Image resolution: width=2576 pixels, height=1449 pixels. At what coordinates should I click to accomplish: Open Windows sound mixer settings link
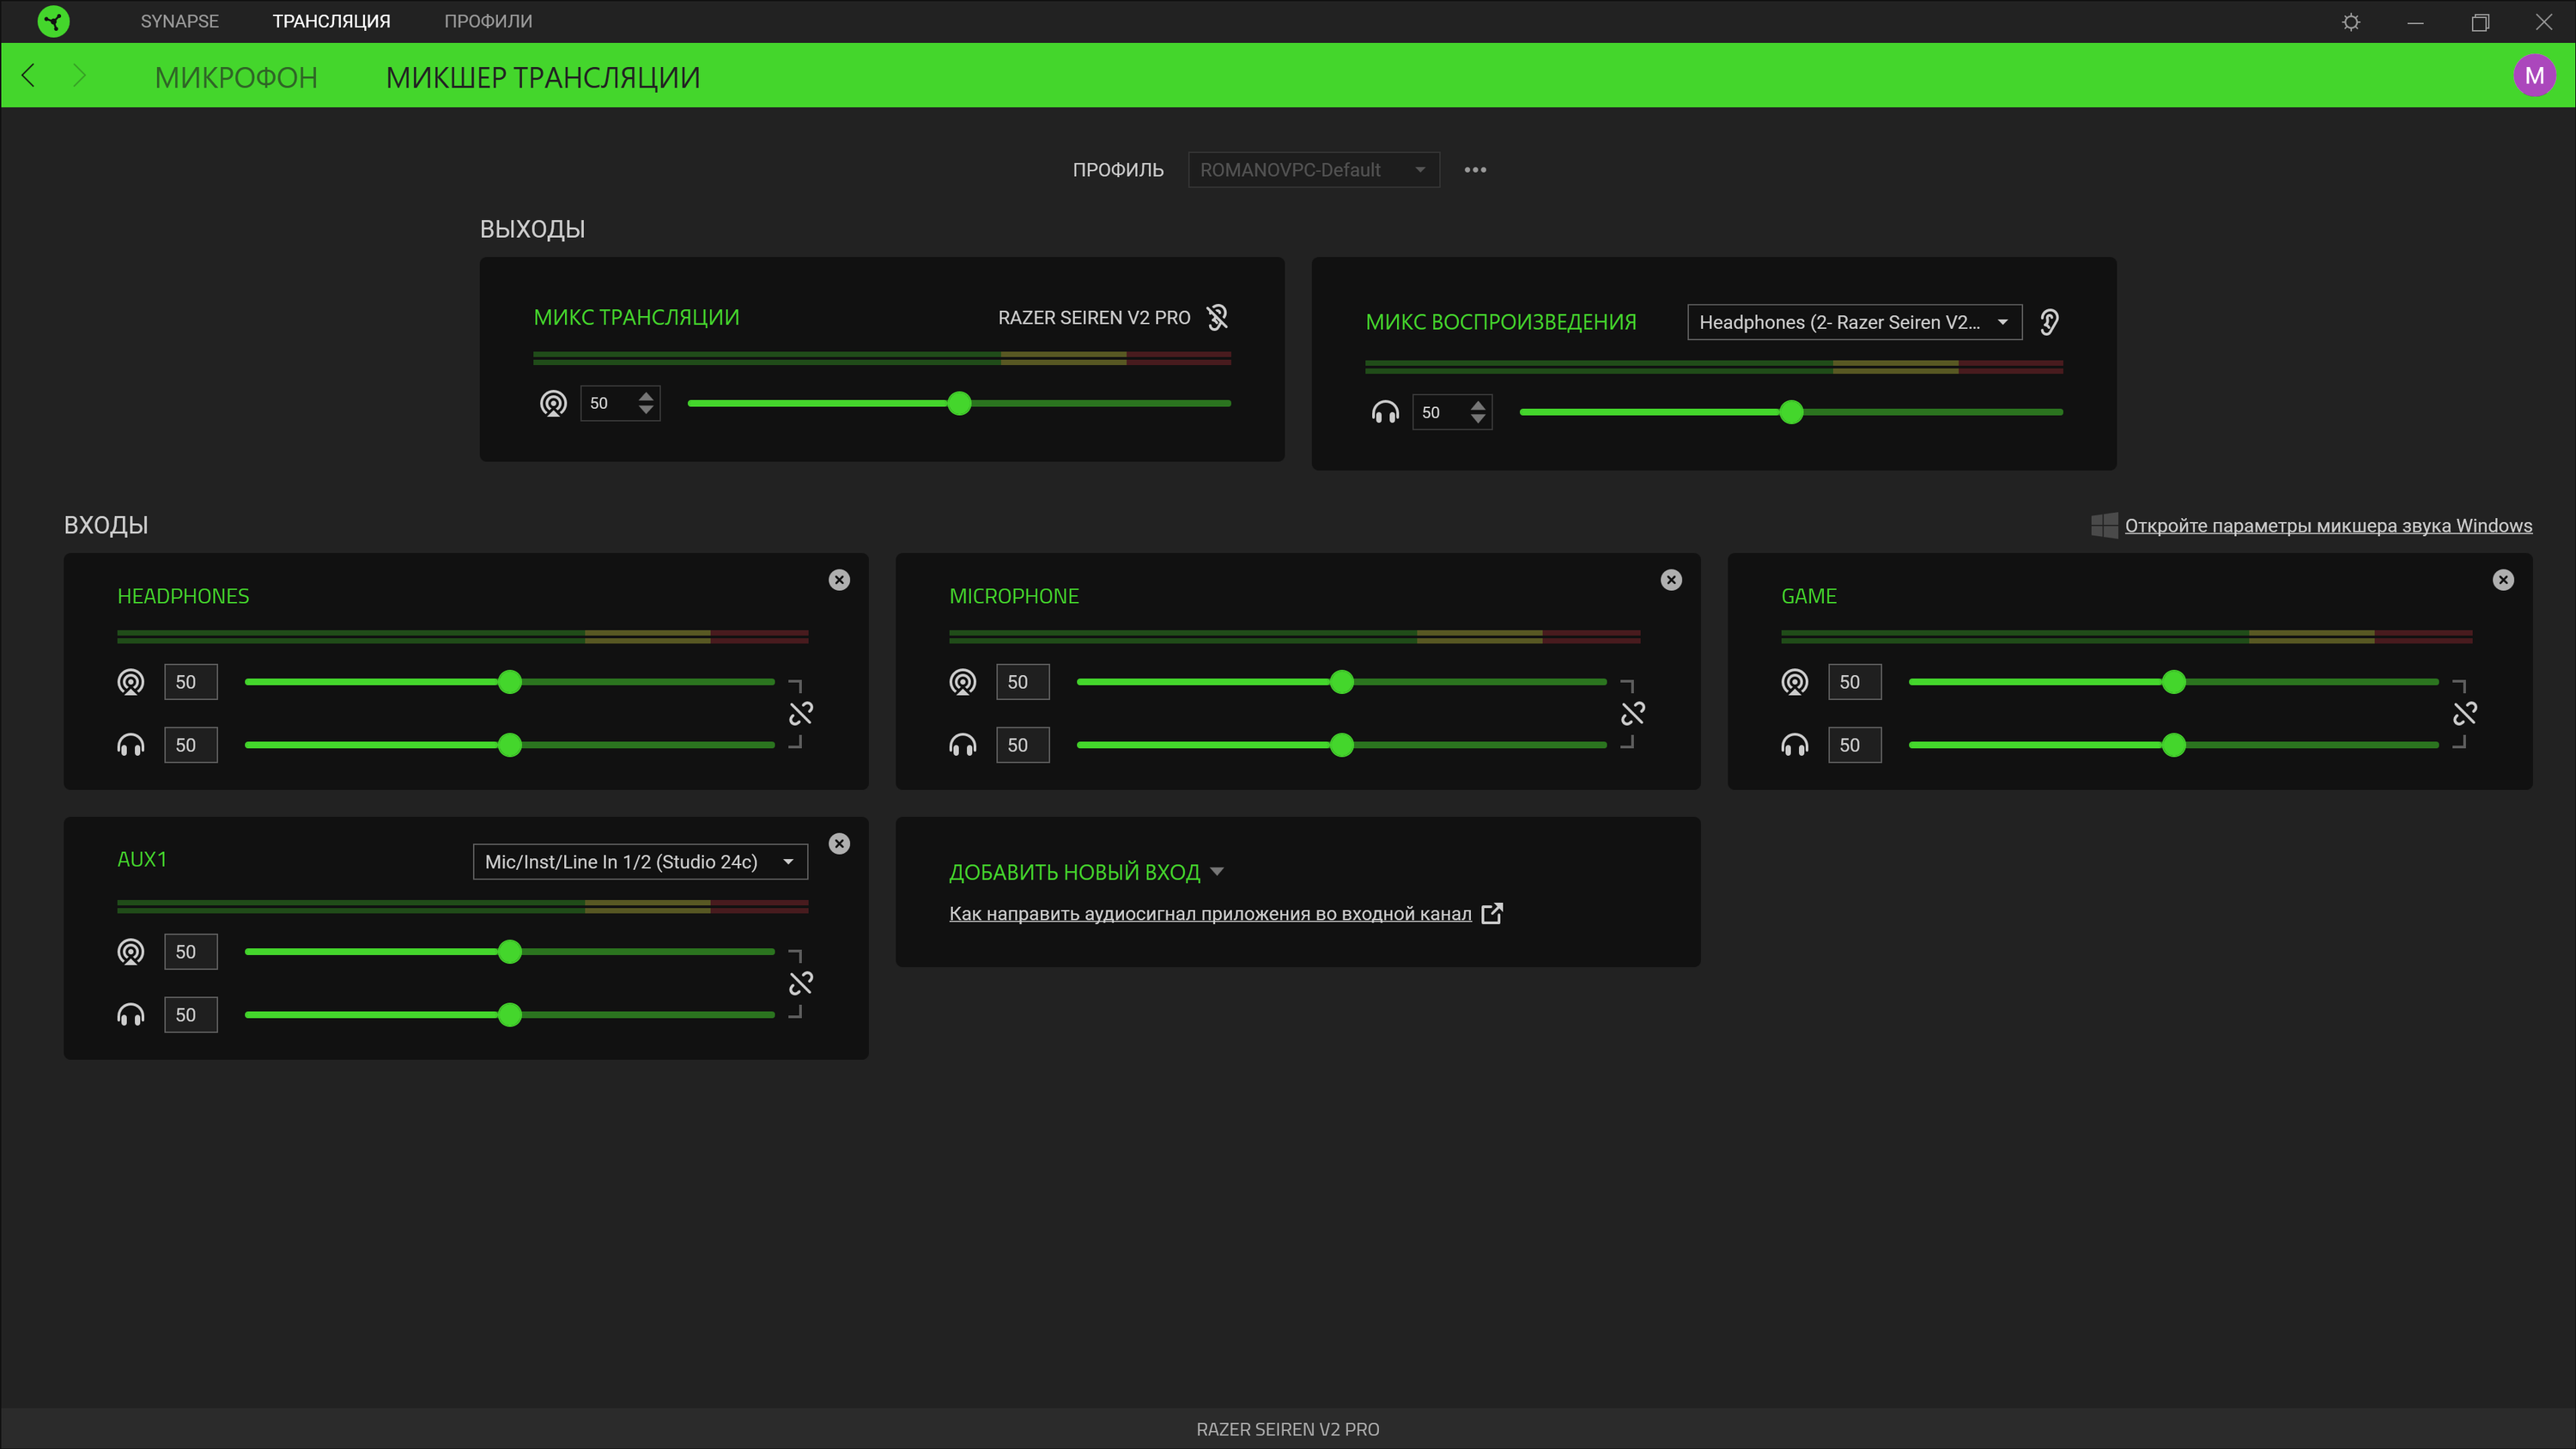[2327, 526]
